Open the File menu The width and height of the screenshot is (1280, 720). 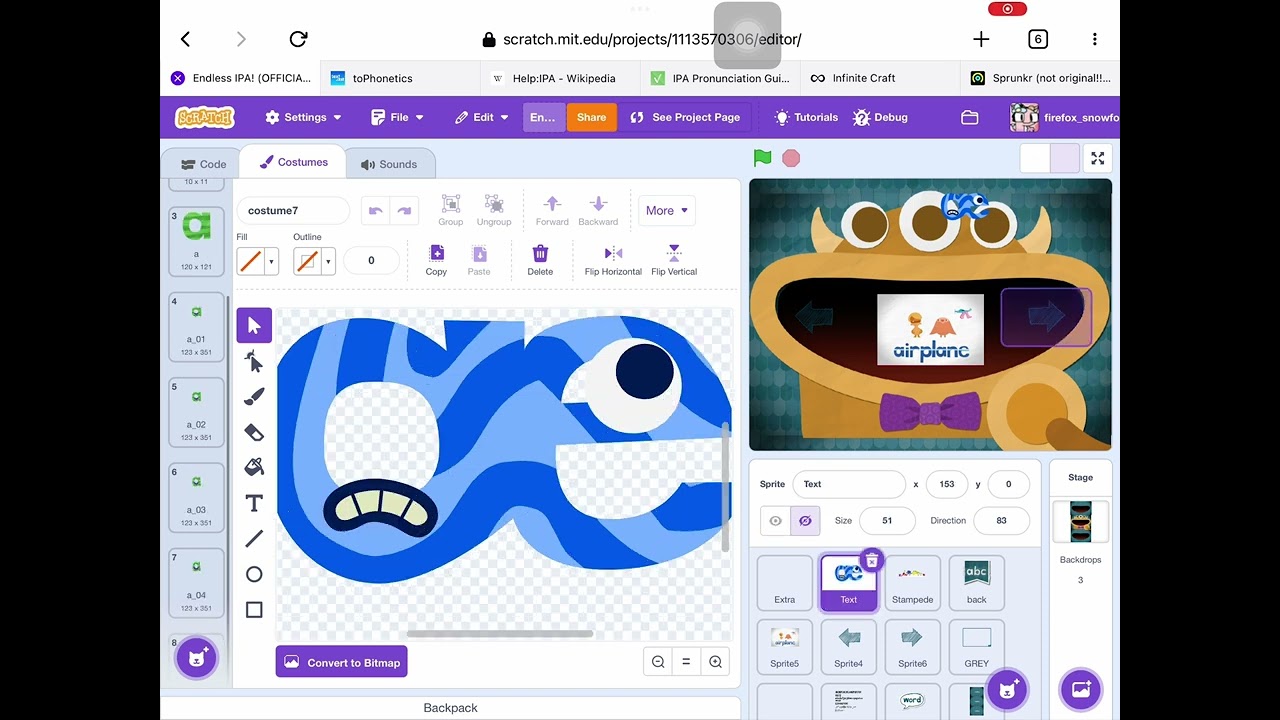397,117
